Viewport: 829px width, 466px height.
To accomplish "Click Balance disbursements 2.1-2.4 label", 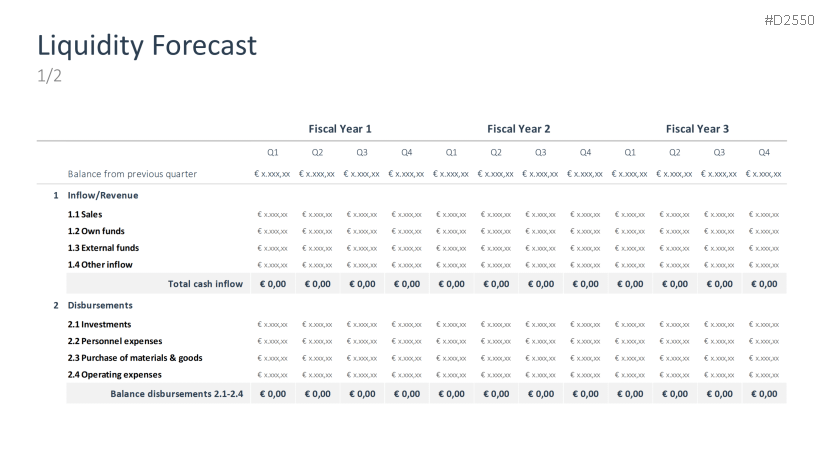I will (177, 394).
